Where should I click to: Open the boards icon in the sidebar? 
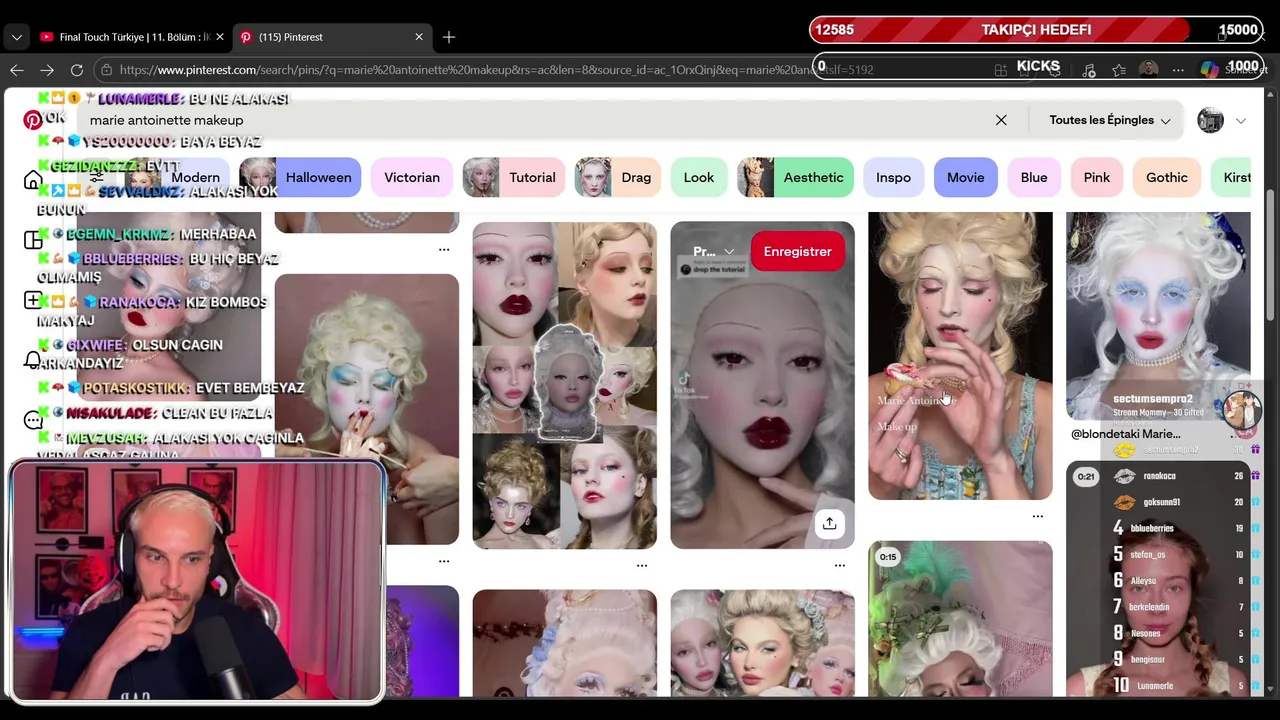[33, 240]
